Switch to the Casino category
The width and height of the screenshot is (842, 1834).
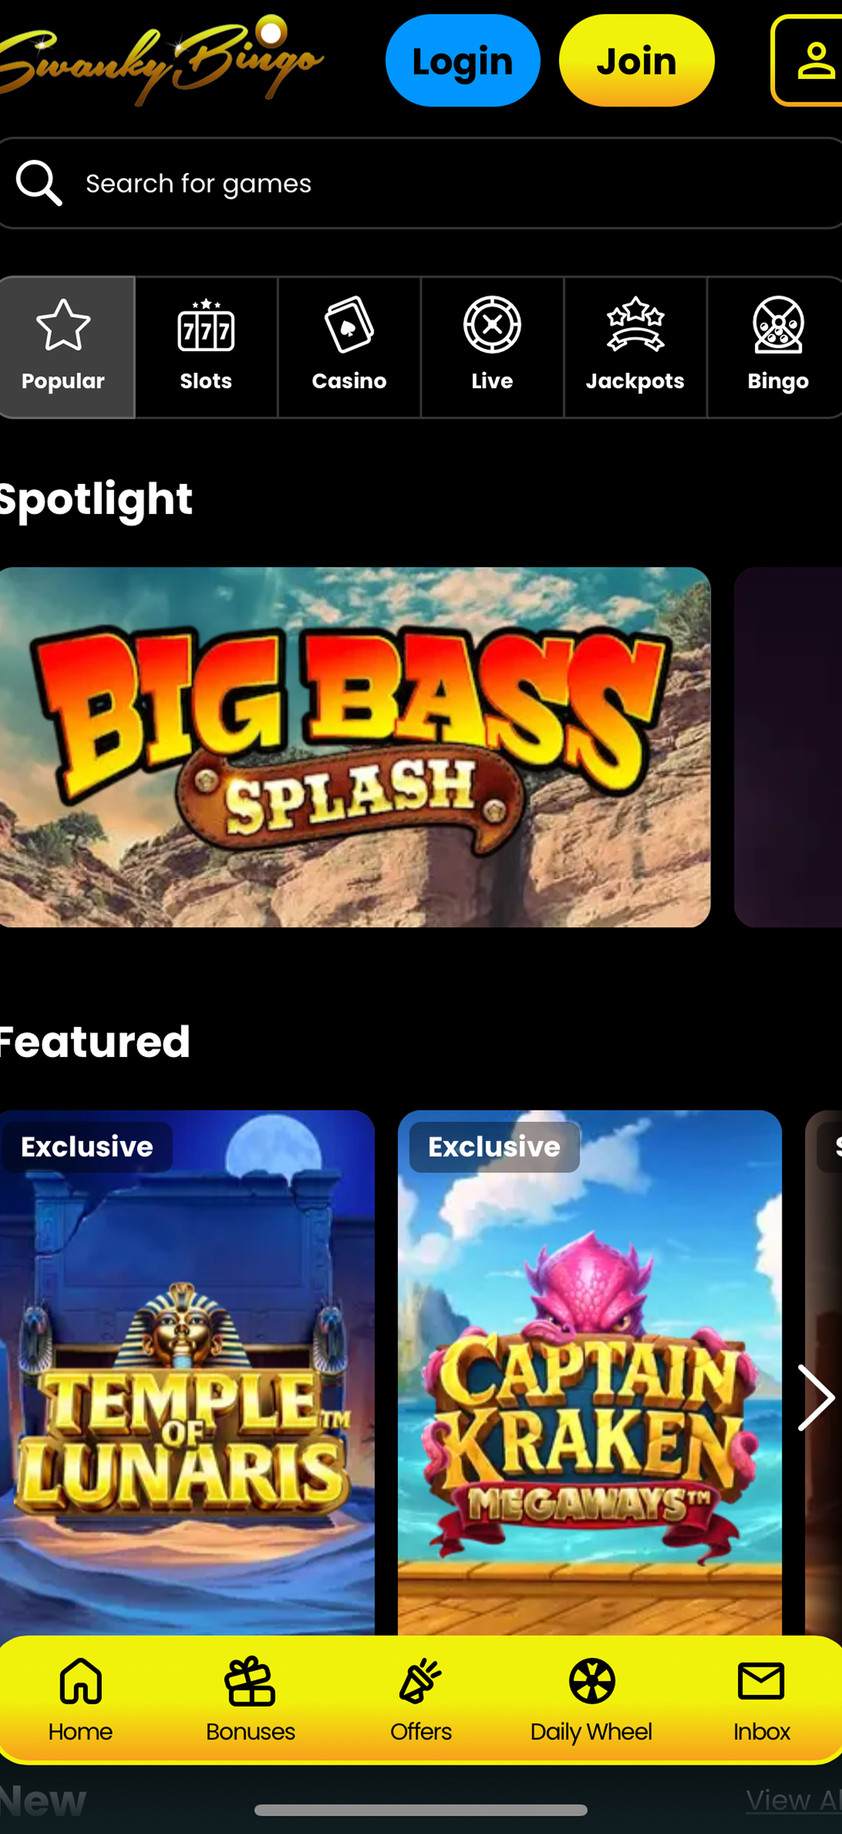(x=349, y=347)
